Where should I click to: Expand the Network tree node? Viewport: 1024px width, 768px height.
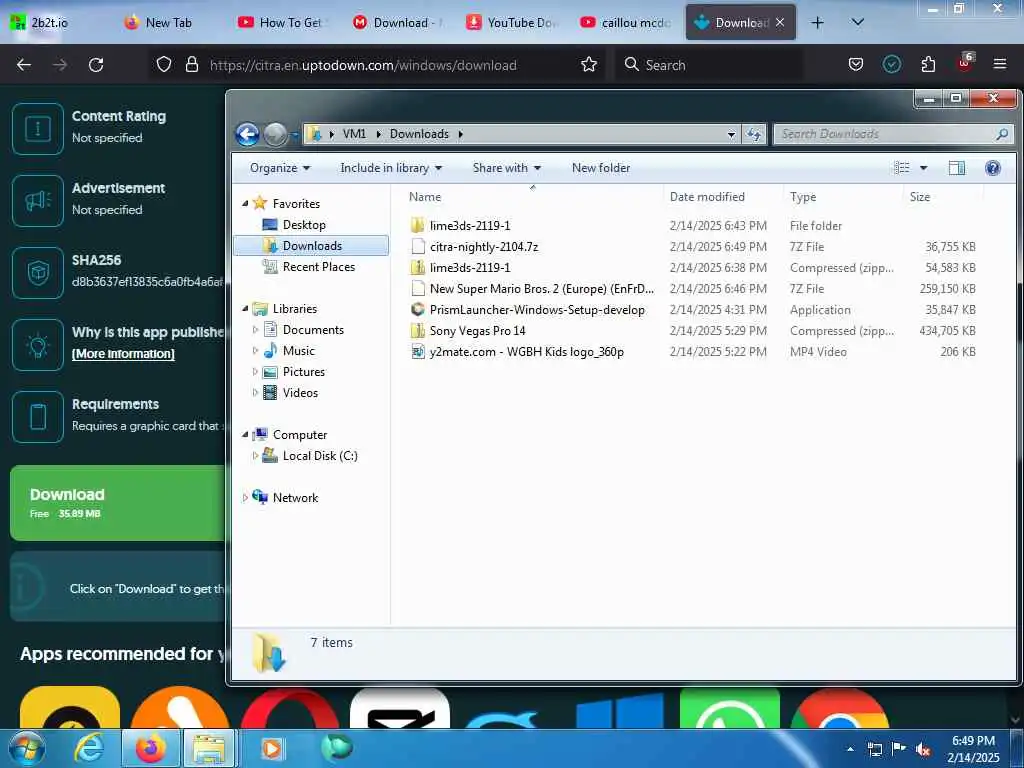pyautogui.click(x=245, y=498)
